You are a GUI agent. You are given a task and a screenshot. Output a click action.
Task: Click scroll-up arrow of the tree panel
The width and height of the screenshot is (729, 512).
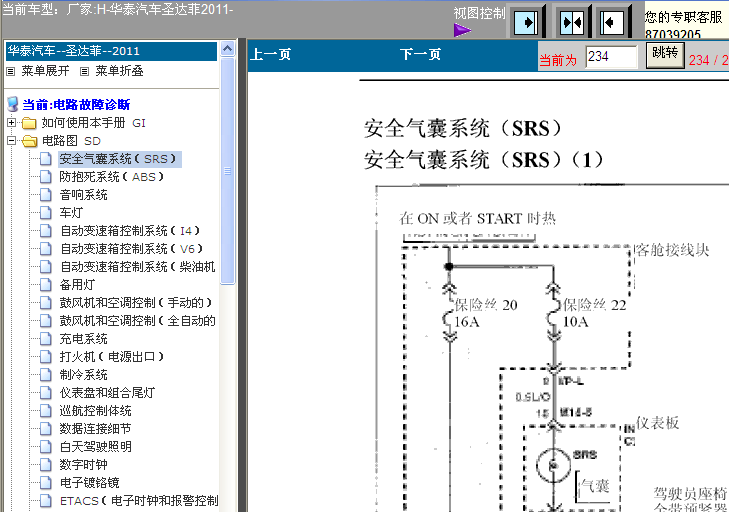(227, 48)
